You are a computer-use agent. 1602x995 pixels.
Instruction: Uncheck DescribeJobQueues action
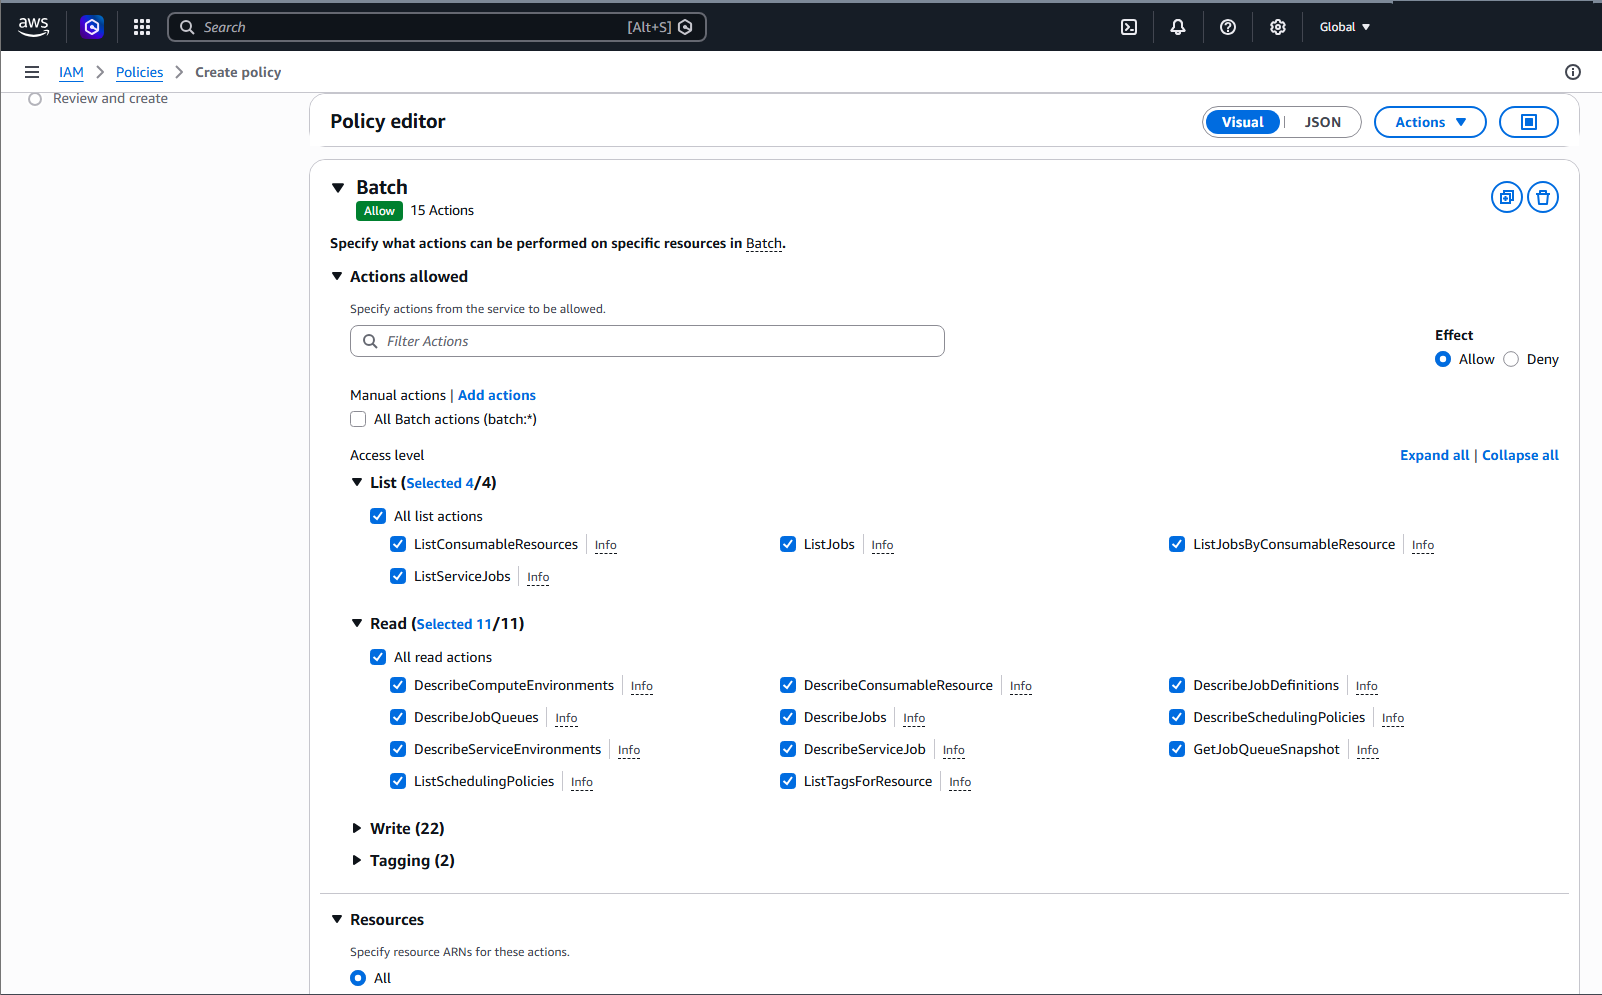click(x=398, y=717)
